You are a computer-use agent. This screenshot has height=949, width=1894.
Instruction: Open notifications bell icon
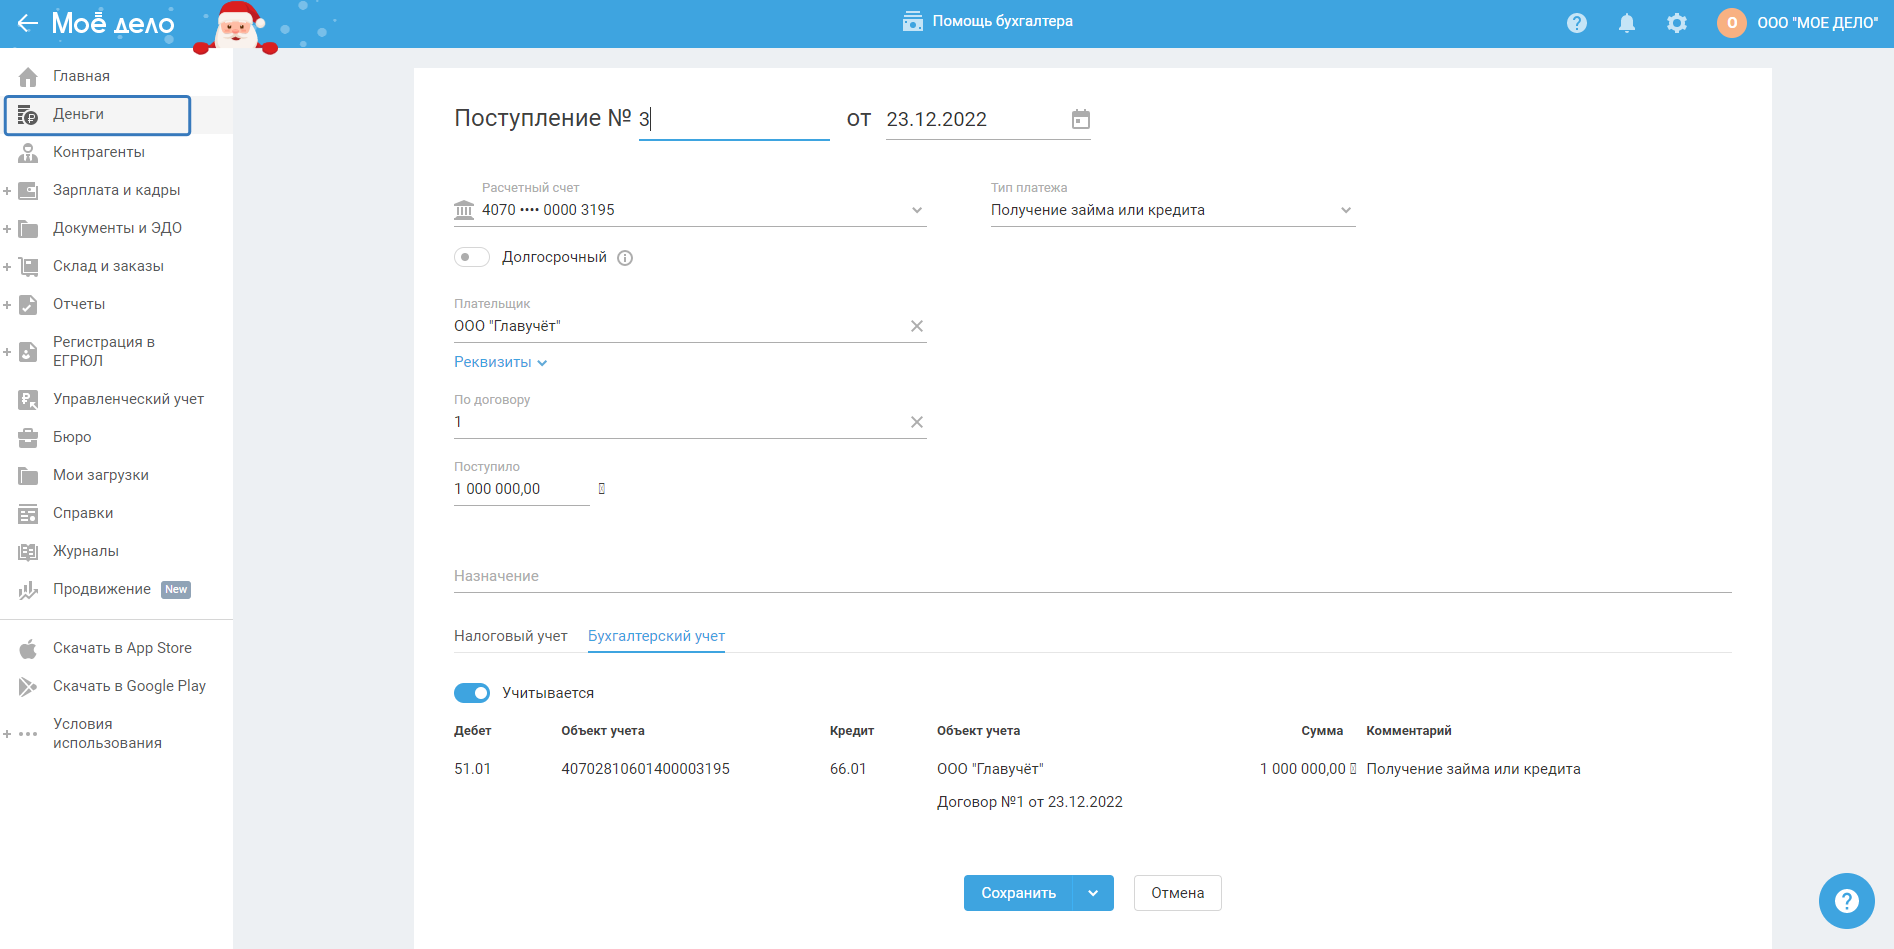[1626, 23]
